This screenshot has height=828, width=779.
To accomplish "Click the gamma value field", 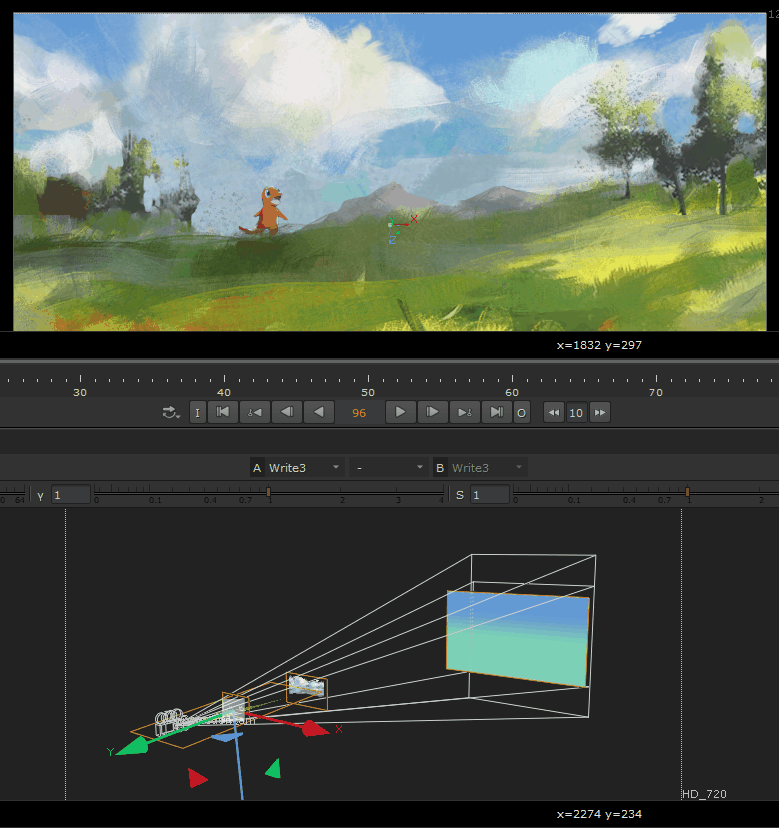I will (71, 495).
